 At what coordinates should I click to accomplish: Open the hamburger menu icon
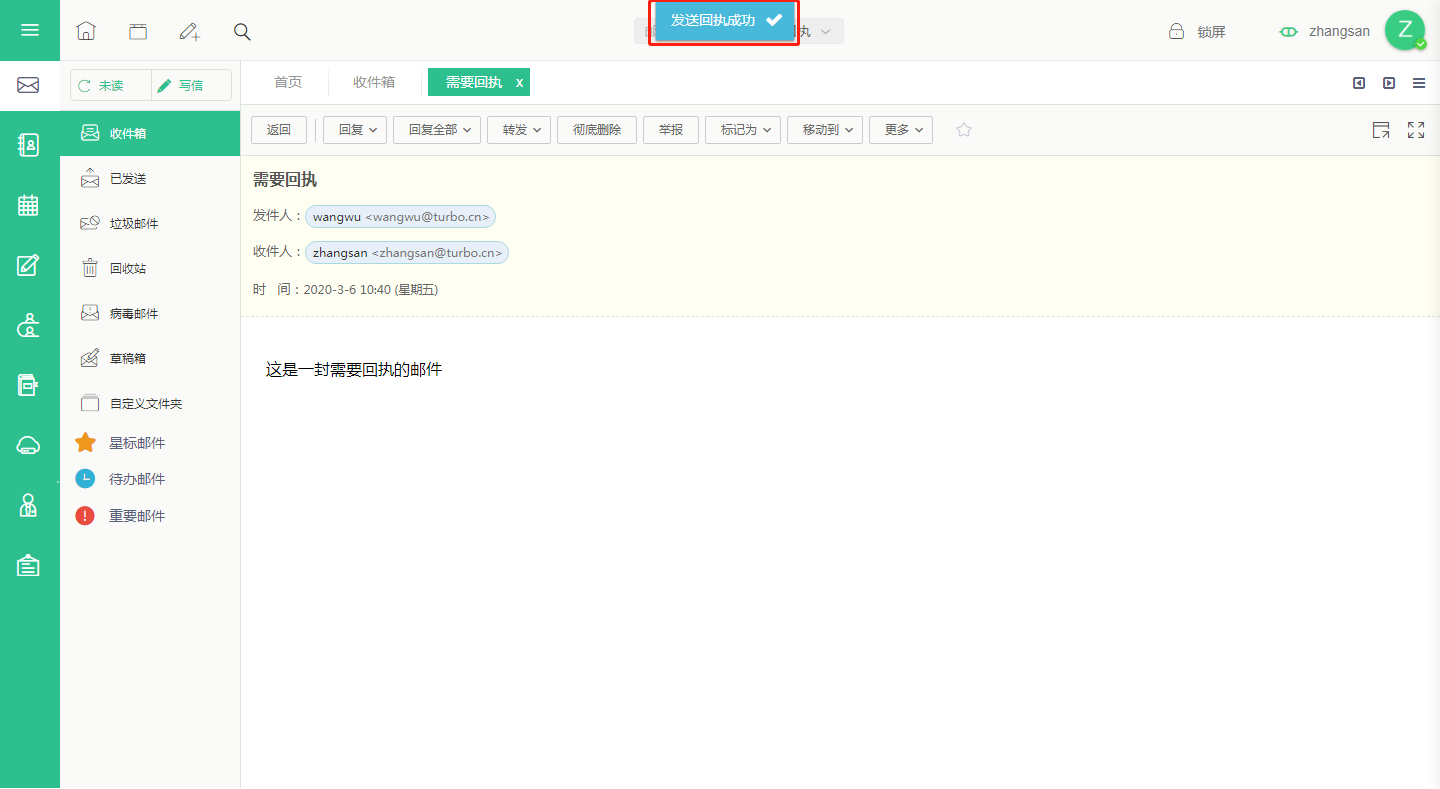(30, 30)
